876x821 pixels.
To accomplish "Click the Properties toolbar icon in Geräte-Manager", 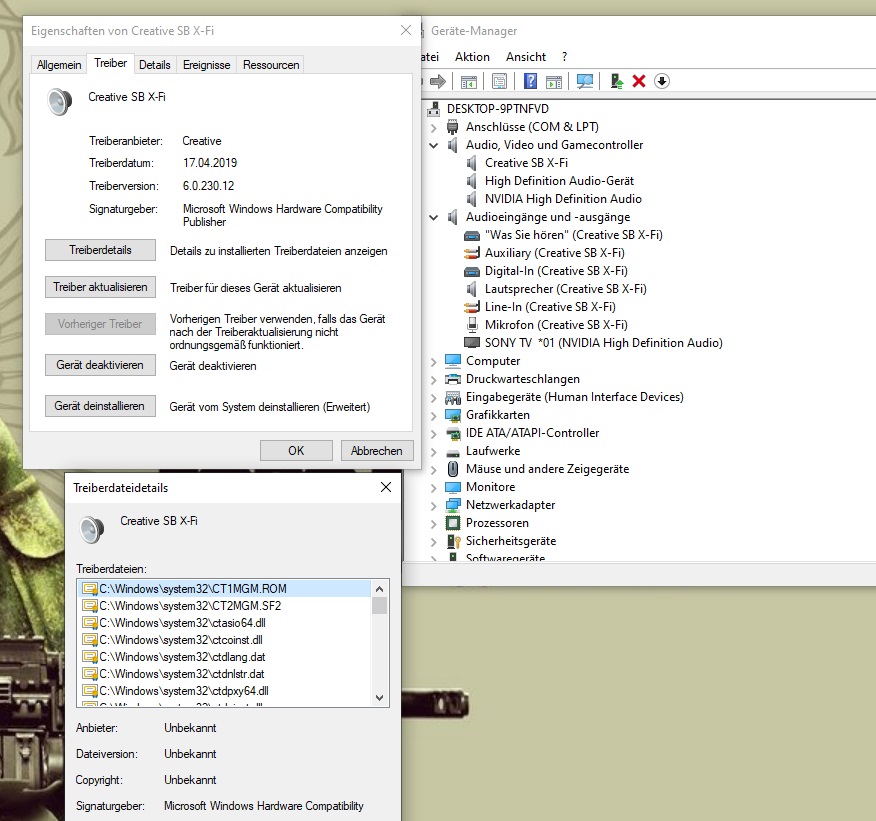I will tap(499, 82).
